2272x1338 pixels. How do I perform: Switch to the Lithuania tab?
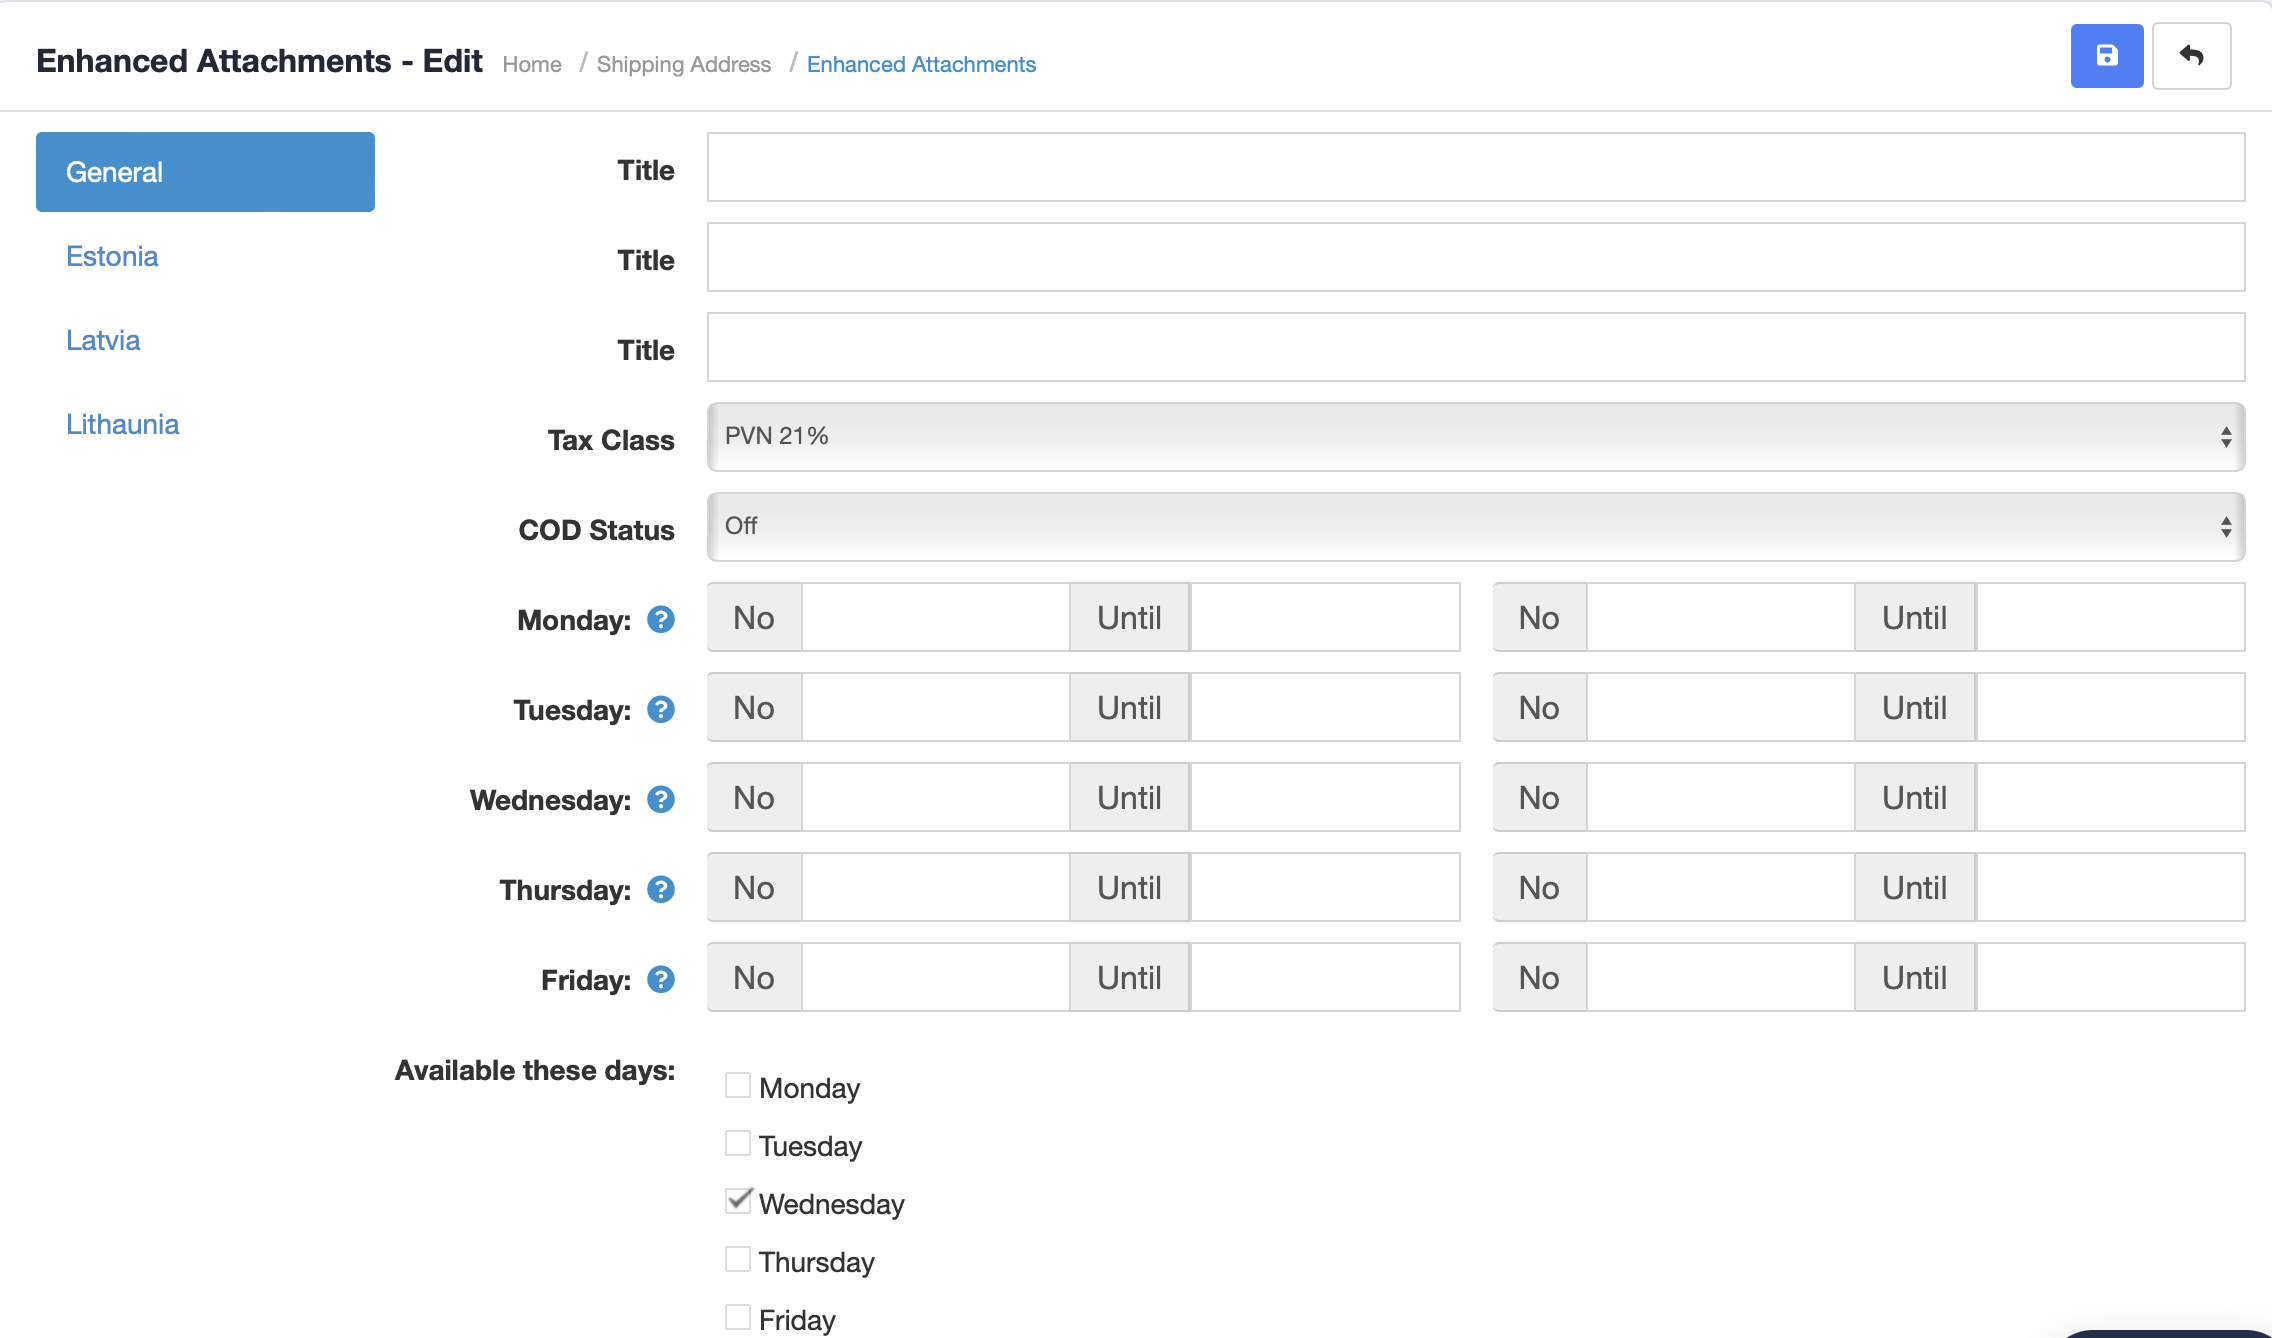[x=122, y=425]
